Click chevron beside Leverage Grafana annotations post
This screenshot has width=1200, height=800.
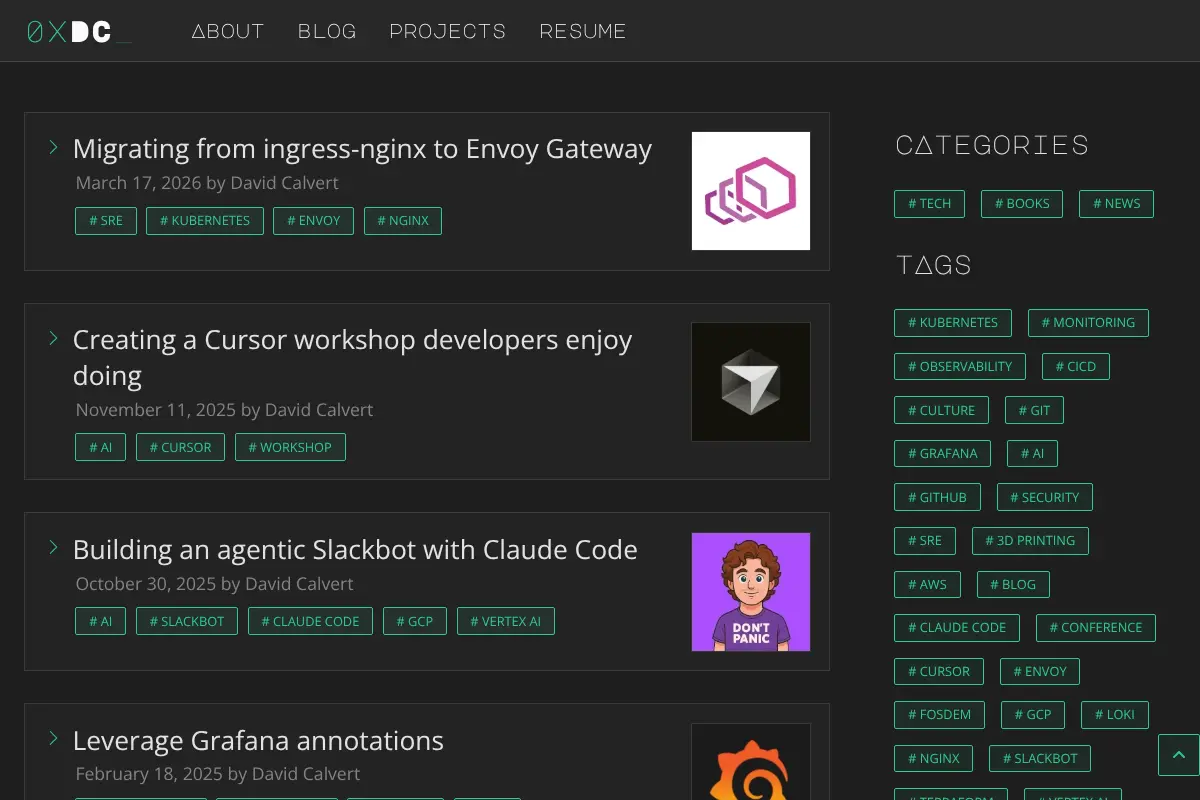54,739
